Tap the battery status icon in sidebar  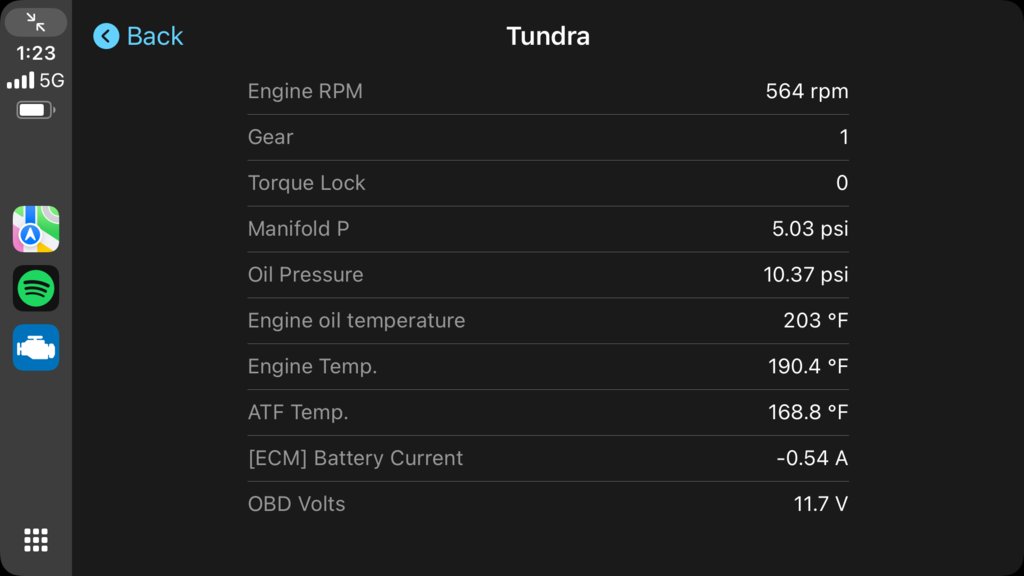point(36,110)
